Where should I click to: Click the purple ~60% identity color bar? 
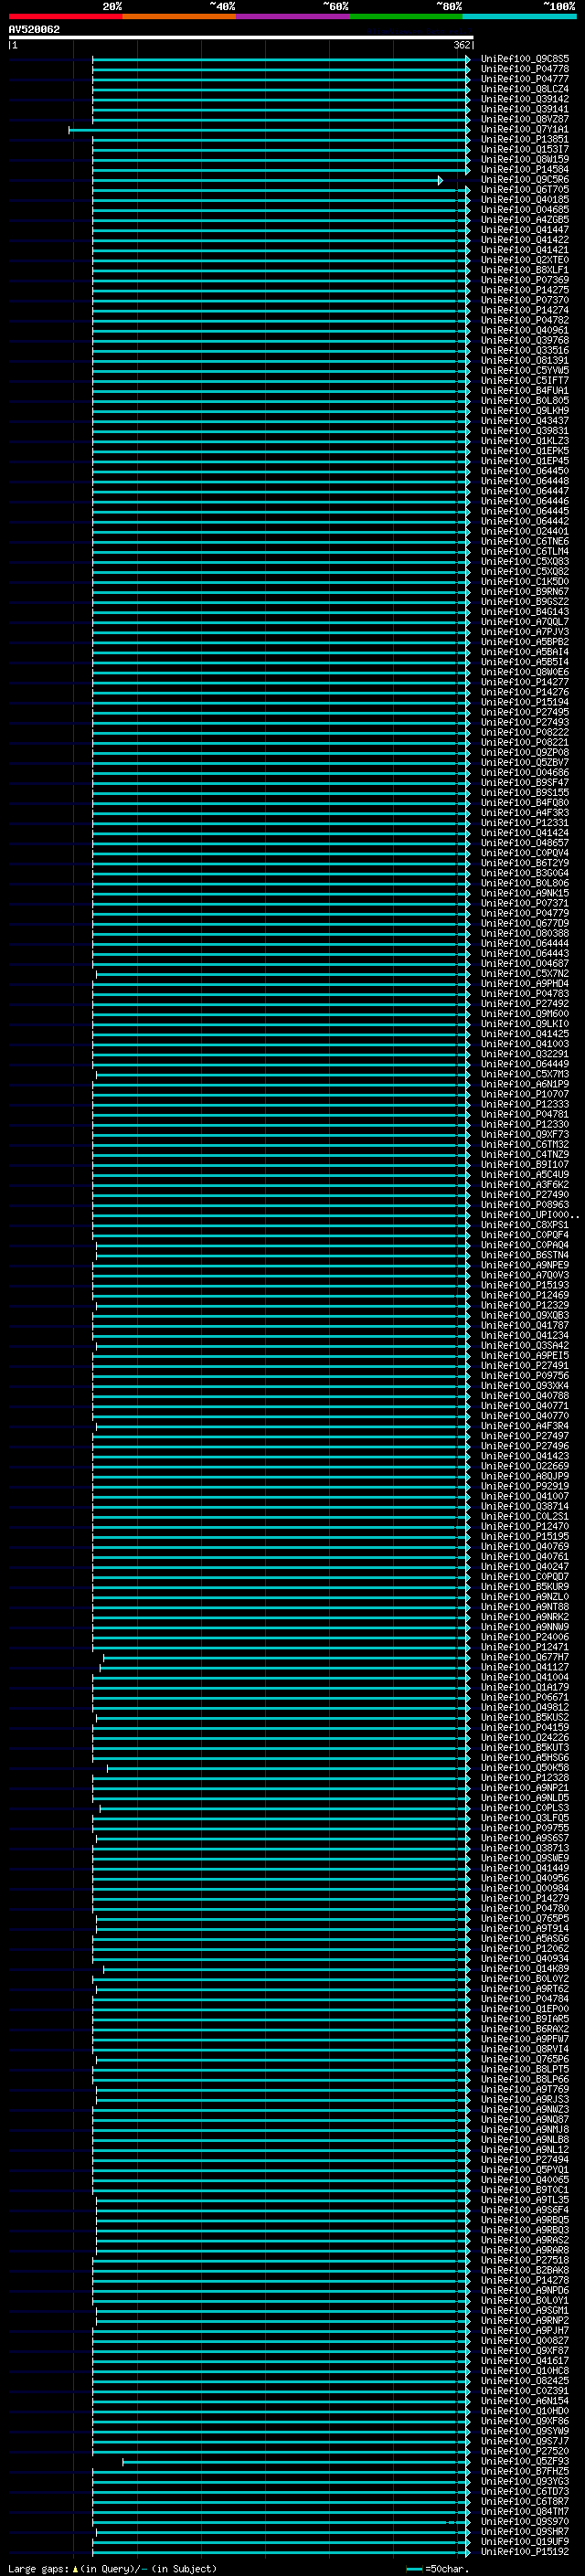point(292,16)
